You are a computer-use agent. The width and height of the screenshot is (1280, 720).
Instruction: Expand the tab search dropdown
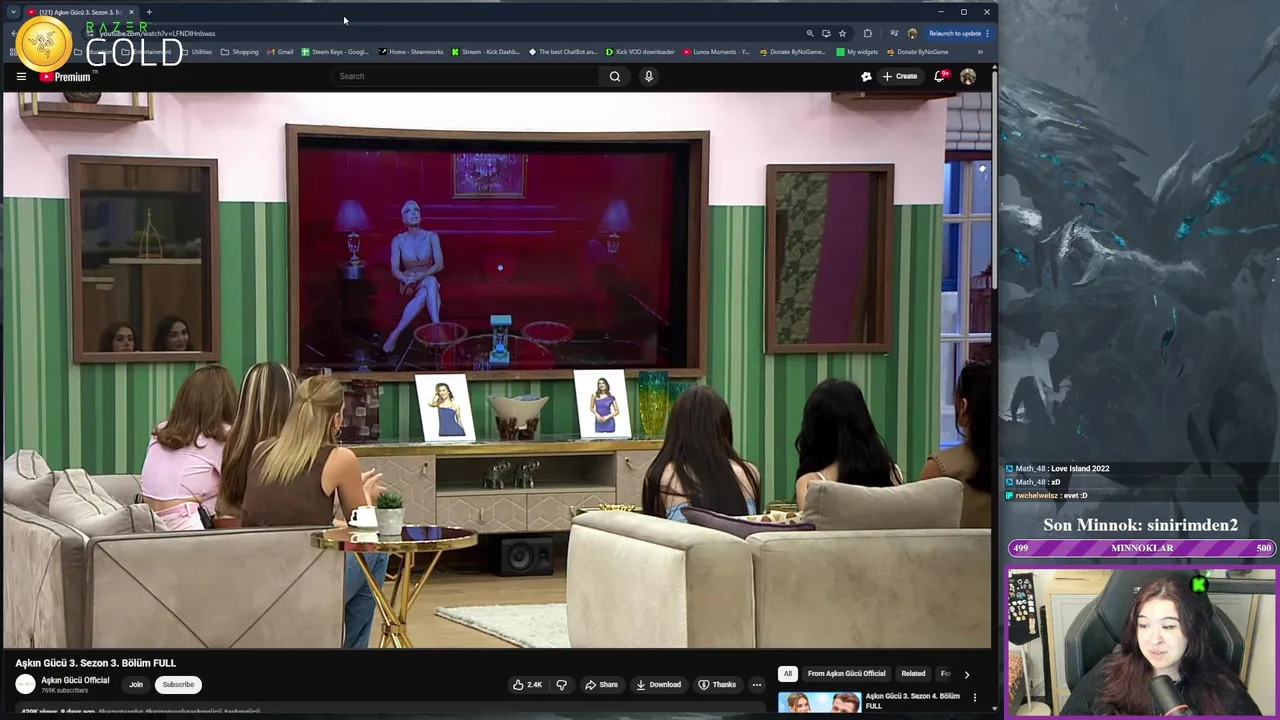point(13,12)
